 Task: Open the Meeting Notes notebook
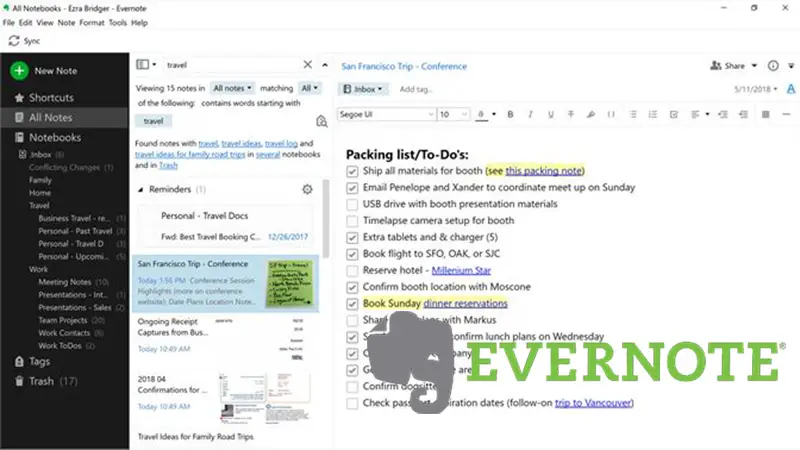(x=65, y=282)
